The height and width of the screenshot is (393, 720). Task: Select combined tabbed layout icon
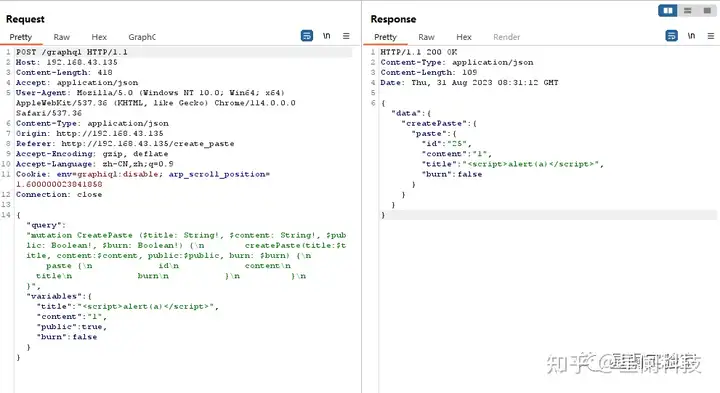coord(707,10)
